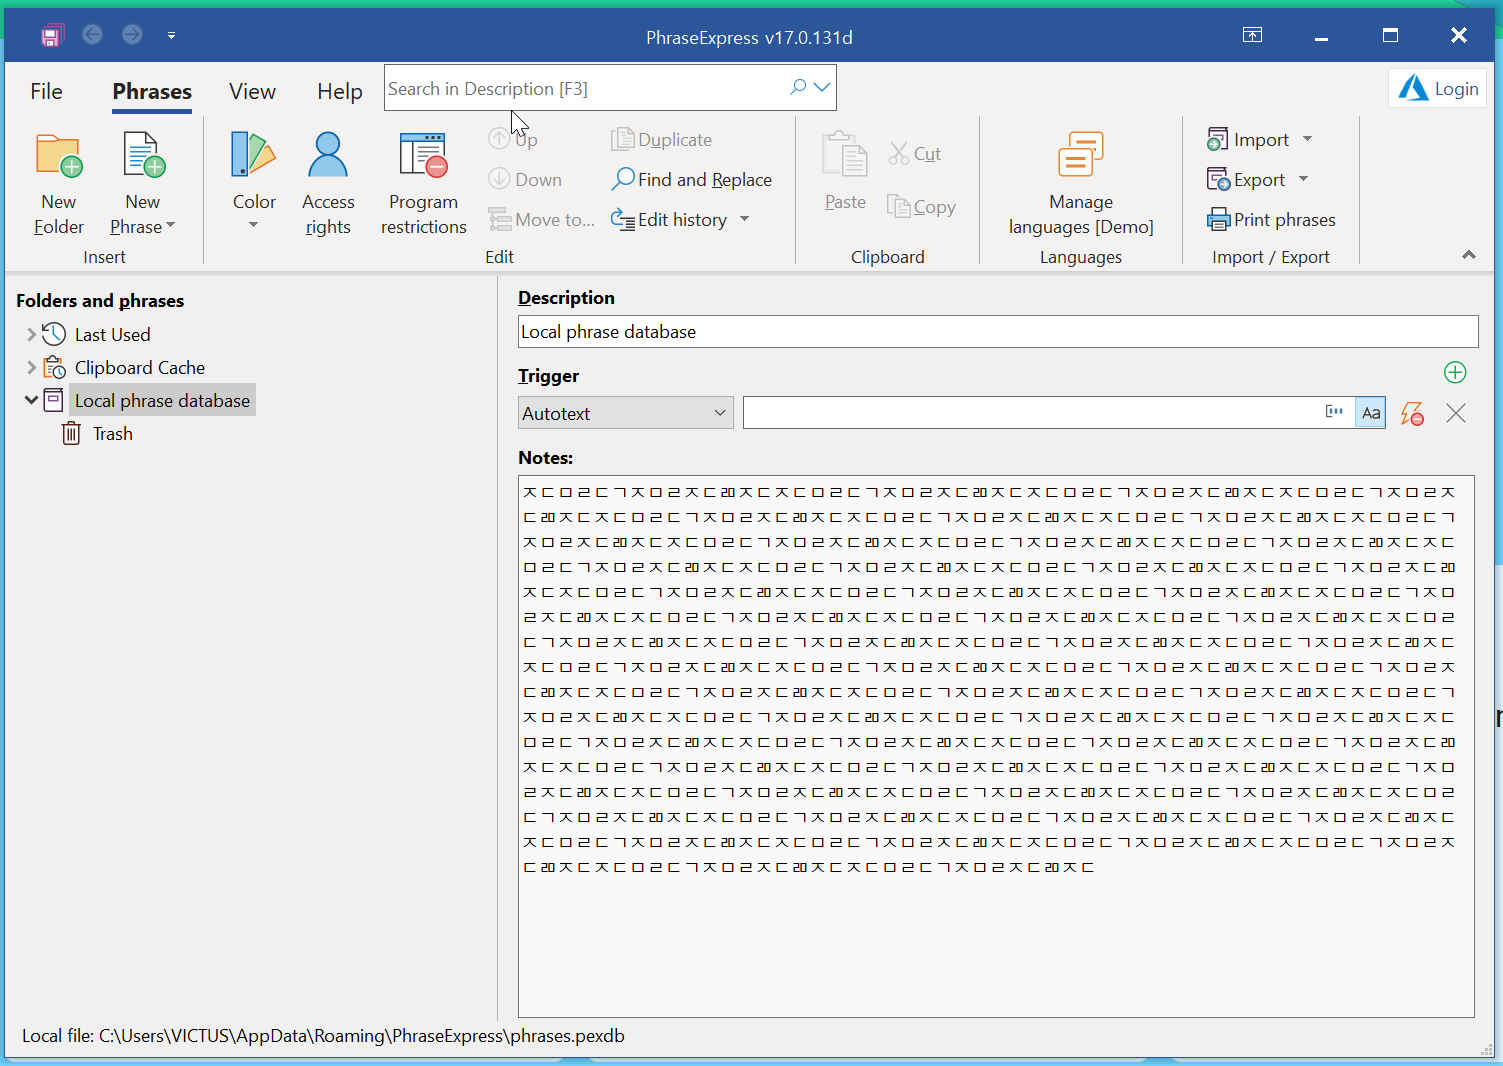Click the Login button
This screenshot has height=1066, width=1503.
coord(1438,88)
